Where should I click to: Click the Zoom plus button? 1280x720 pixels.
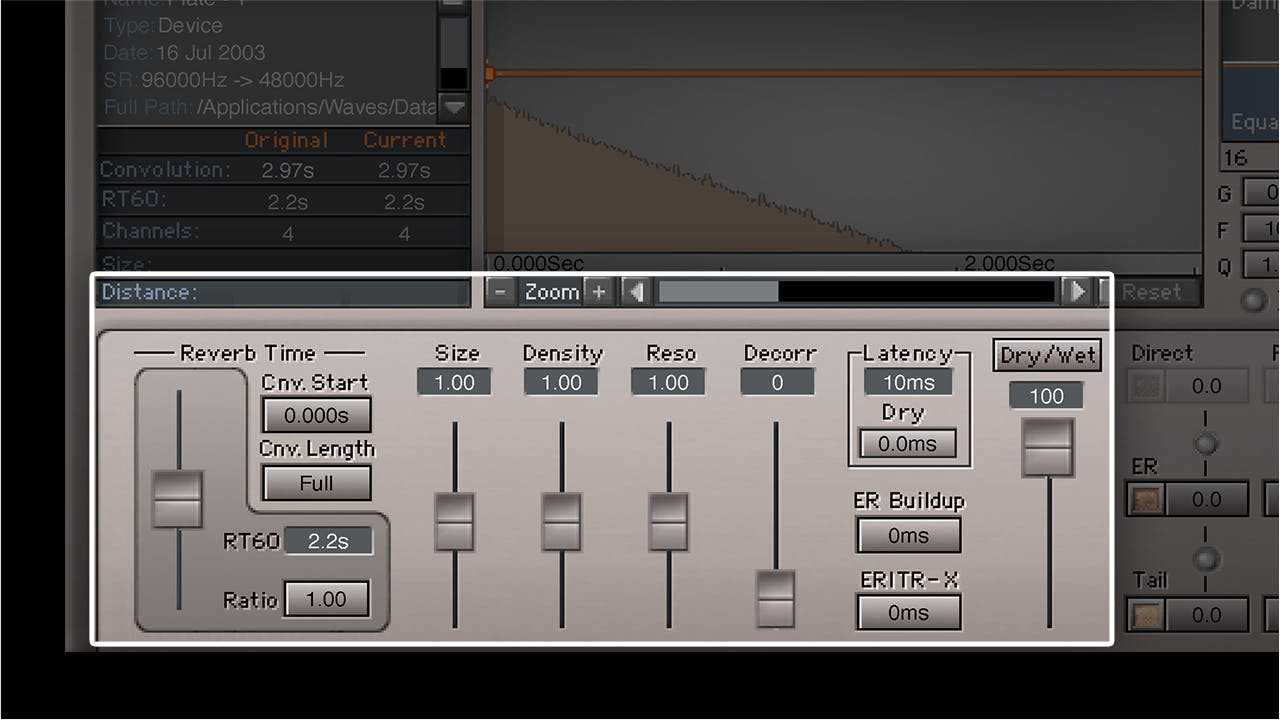(598, 291)
